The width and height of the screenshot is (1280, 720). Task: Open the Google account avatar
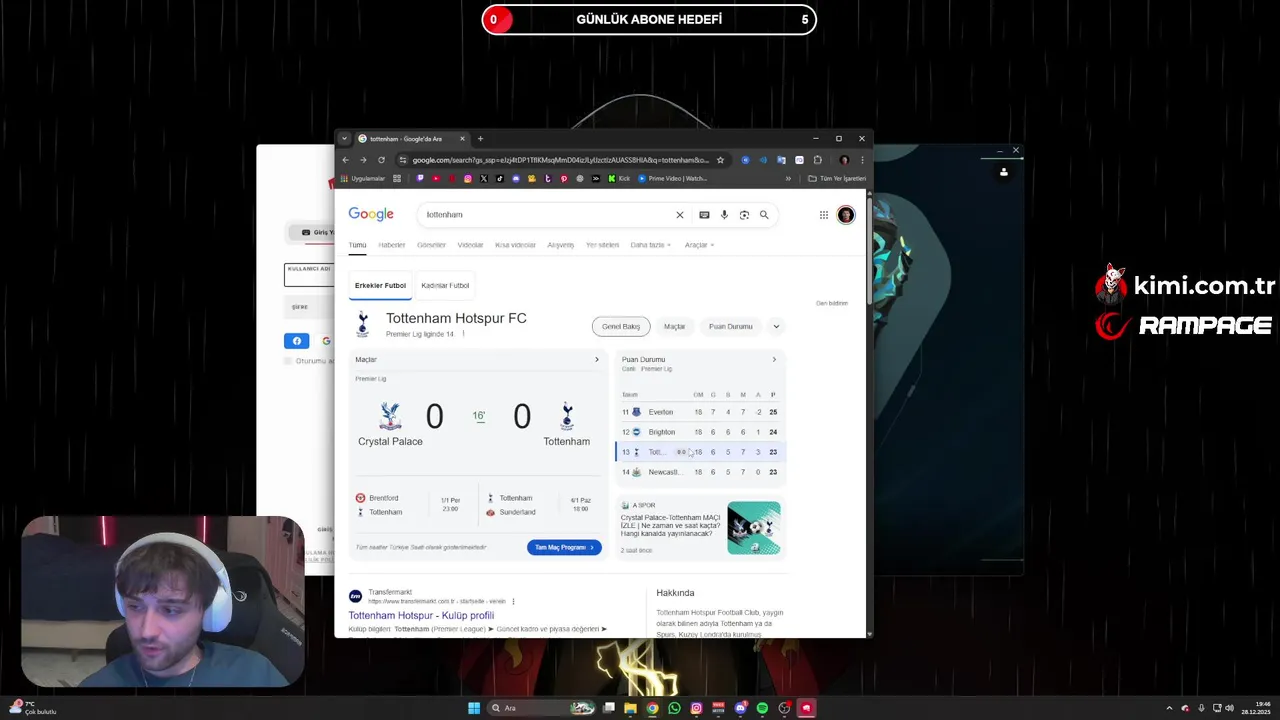(x=846, y=215)
